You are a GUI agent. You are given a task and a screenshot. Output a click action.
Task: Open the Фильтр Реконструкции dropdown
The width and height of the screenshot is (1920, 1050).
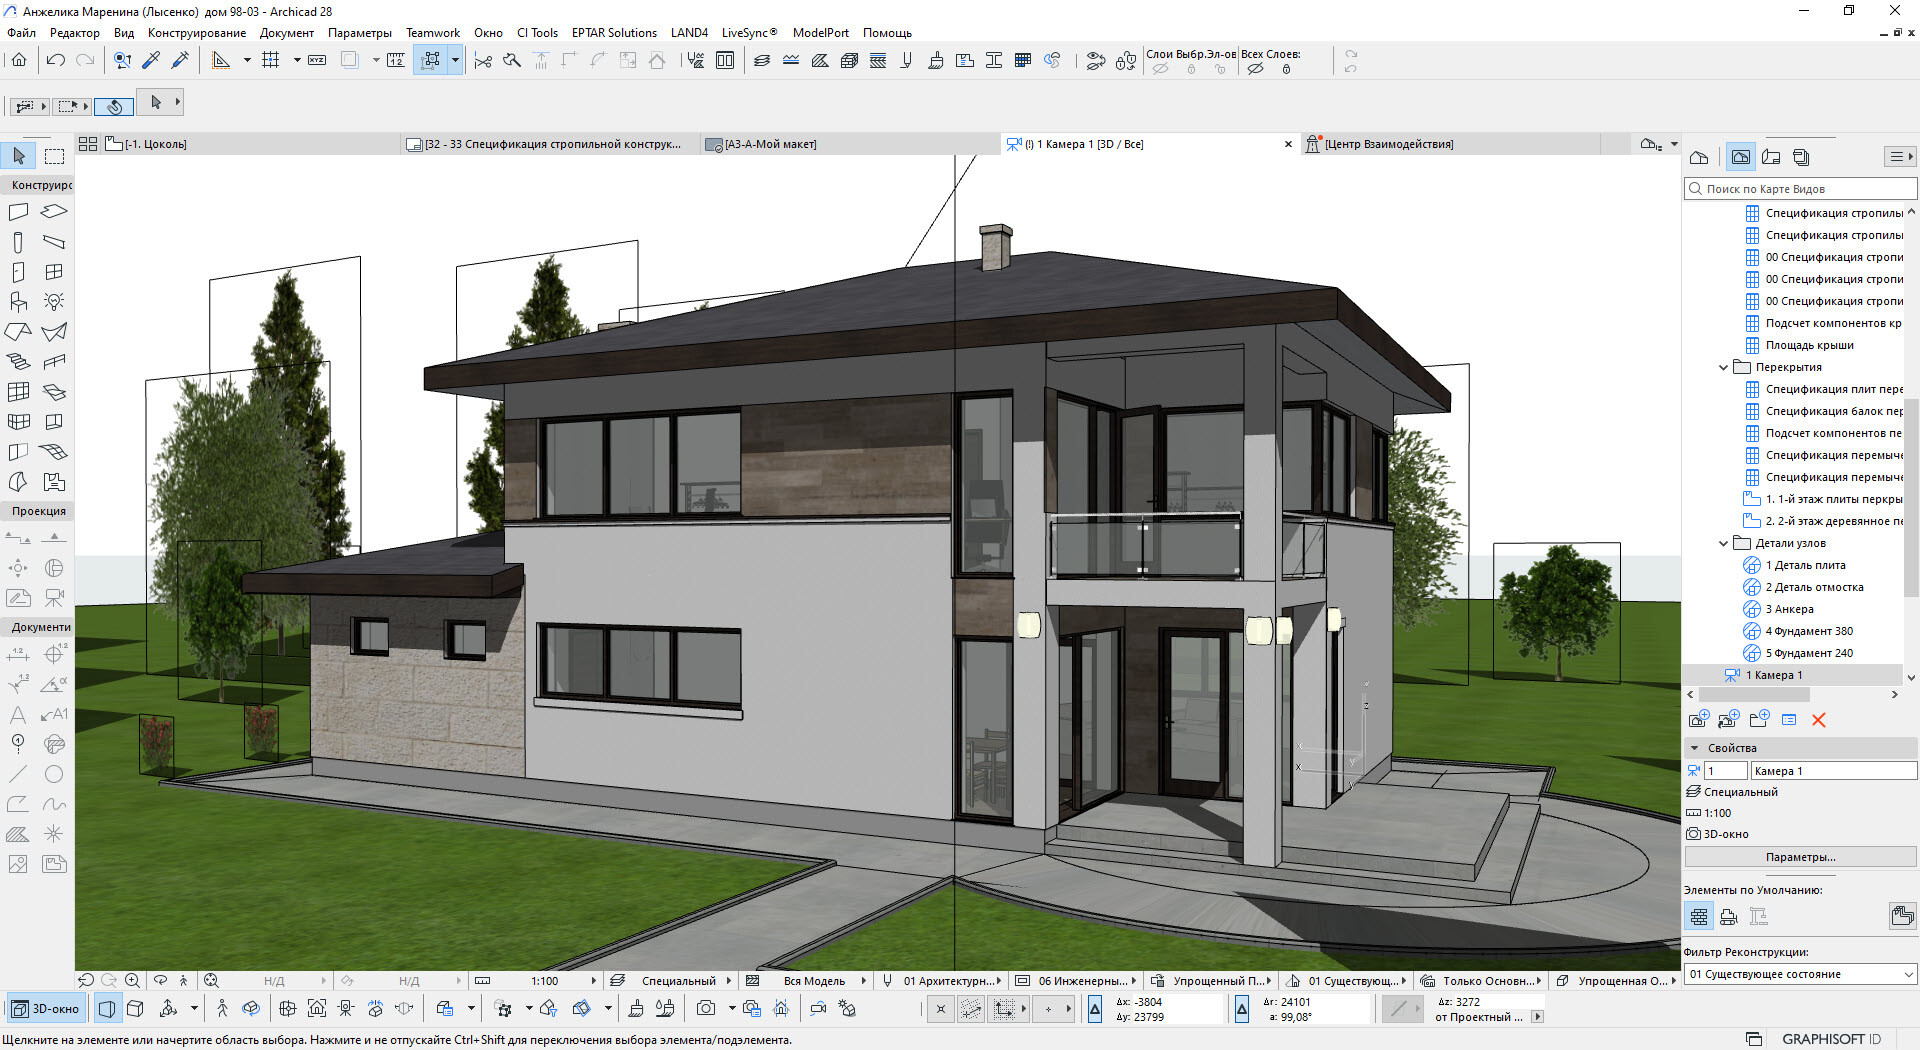pyautogui.click(x=1800, y=974)
